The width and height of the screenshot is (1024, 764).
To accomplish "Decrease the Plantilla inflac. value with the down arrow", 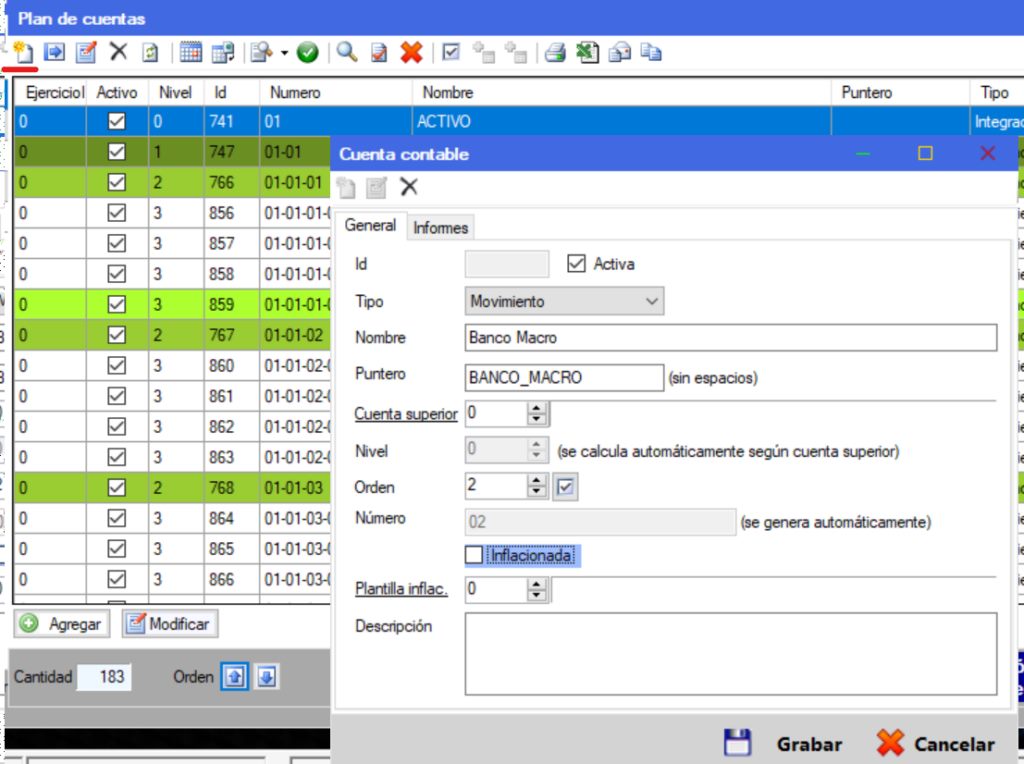I will point(536,595).
